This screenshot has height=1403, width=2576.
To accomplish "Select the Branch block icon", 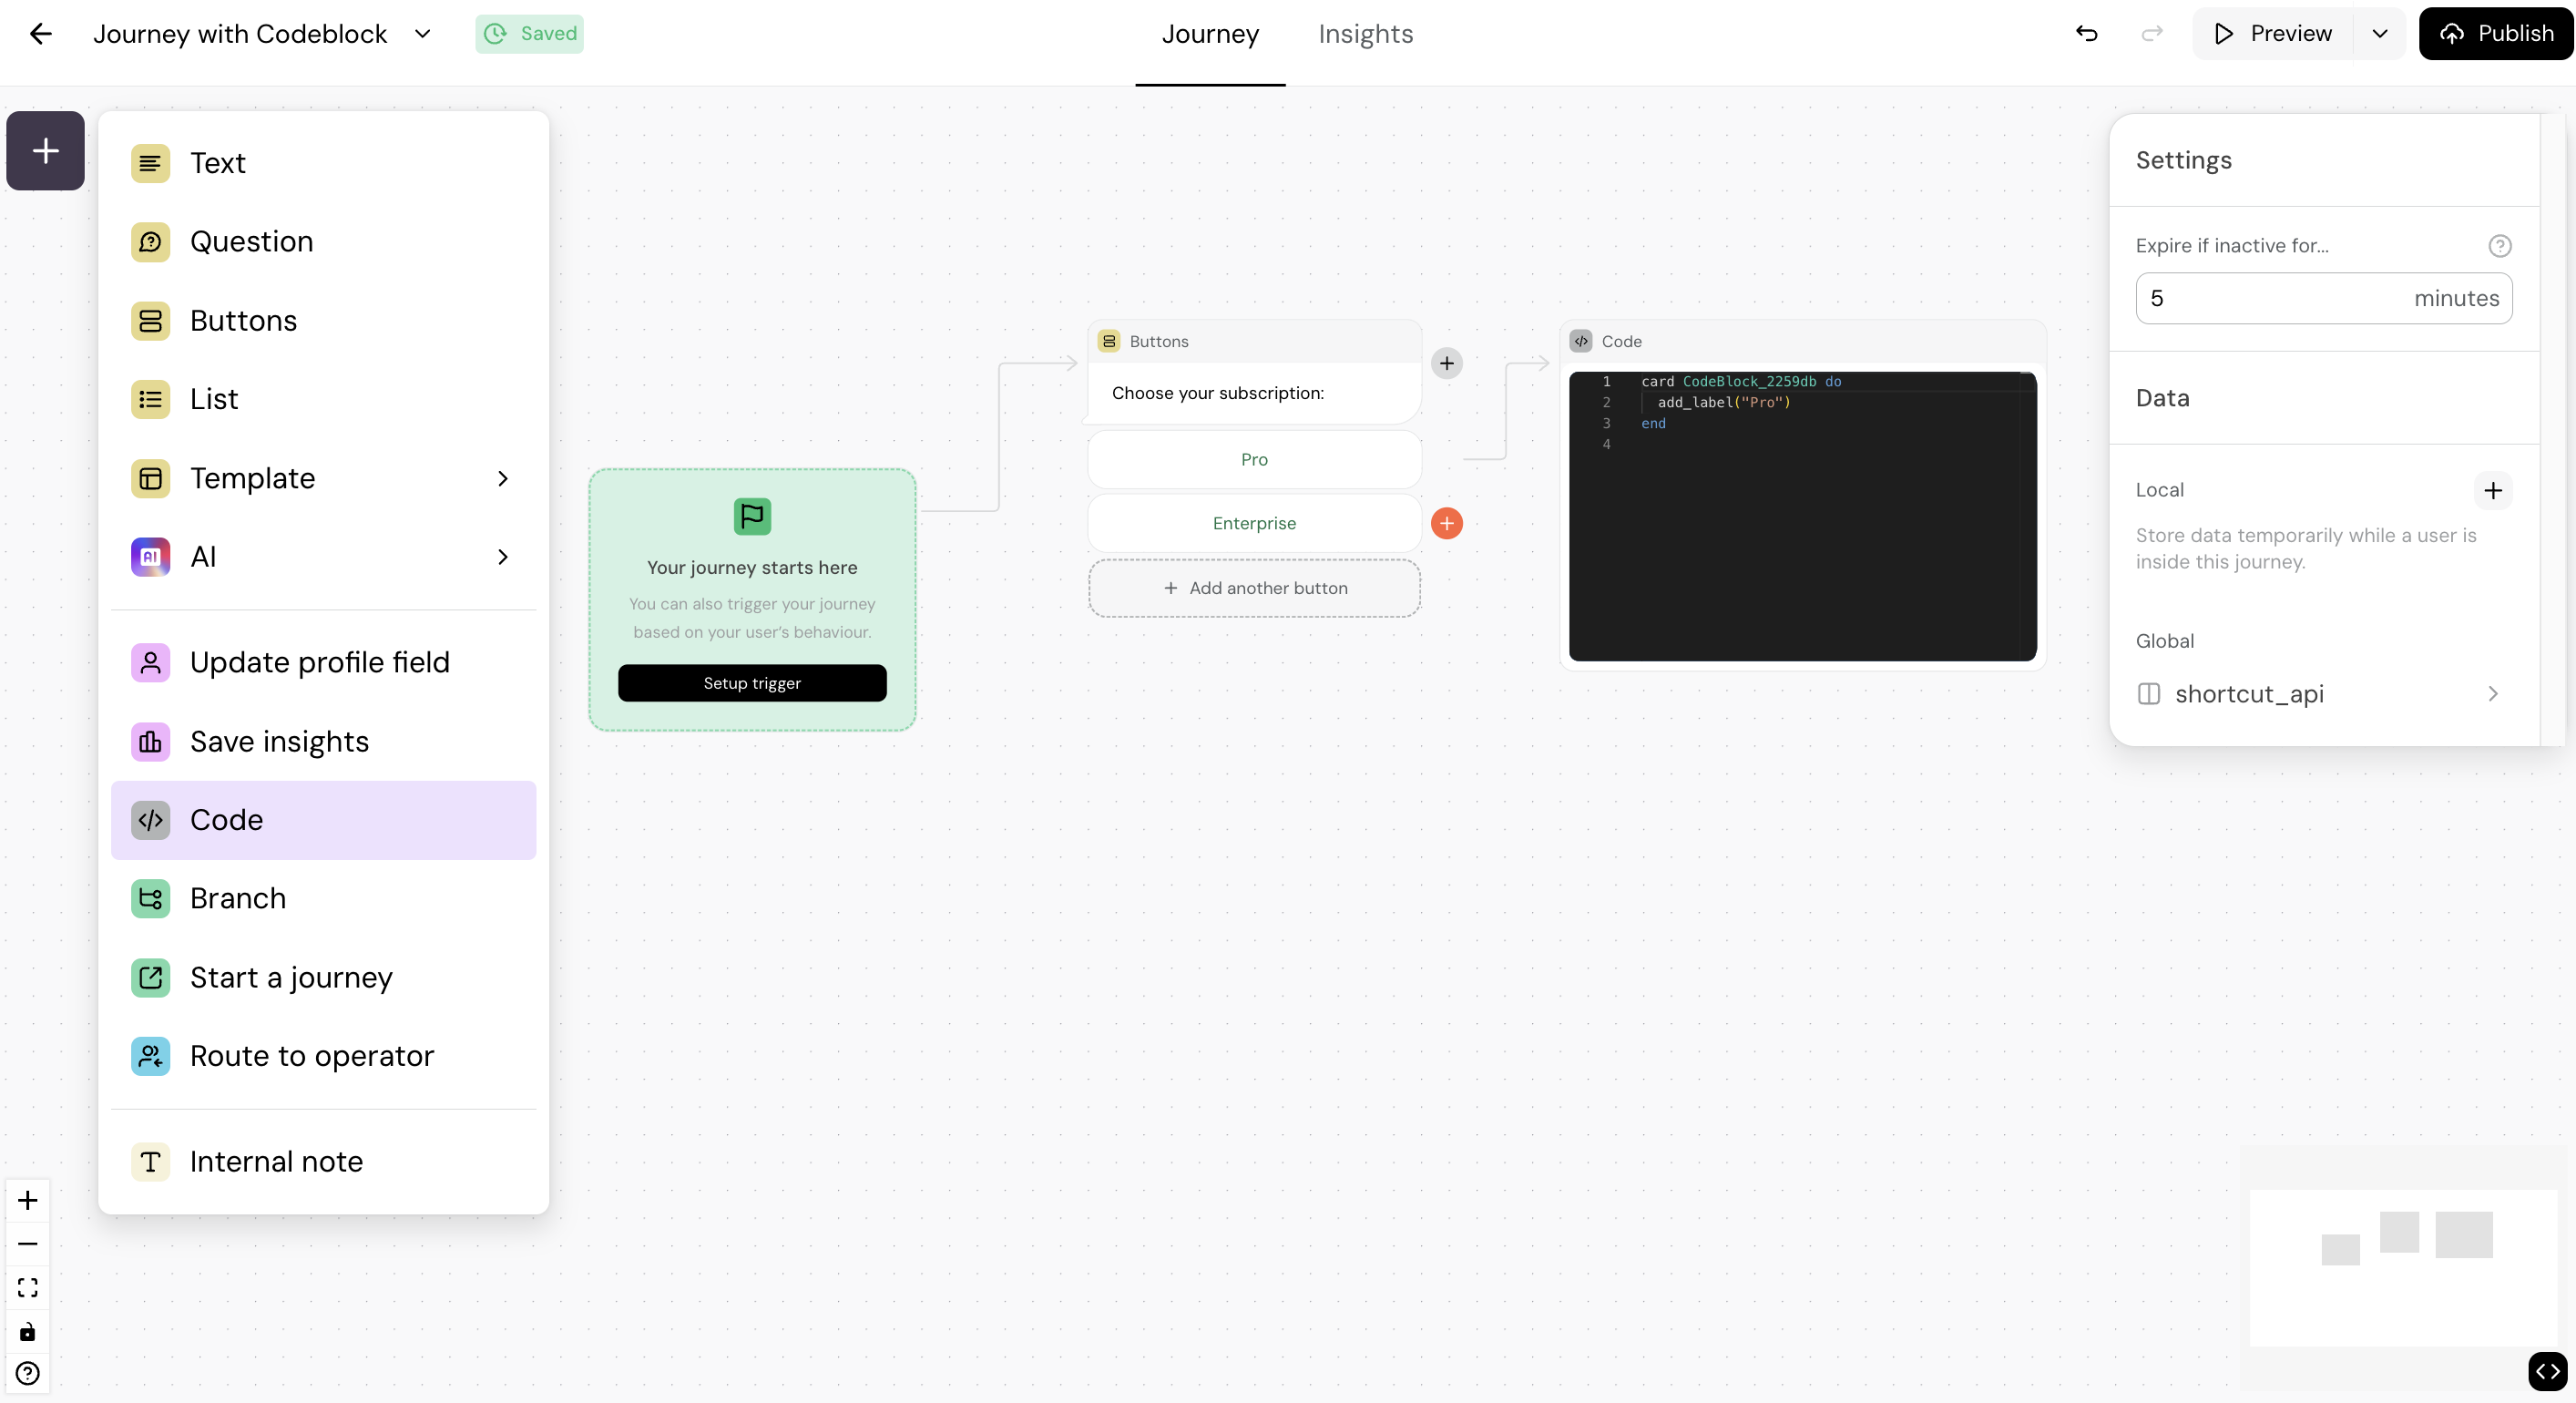I will [150, 899].
